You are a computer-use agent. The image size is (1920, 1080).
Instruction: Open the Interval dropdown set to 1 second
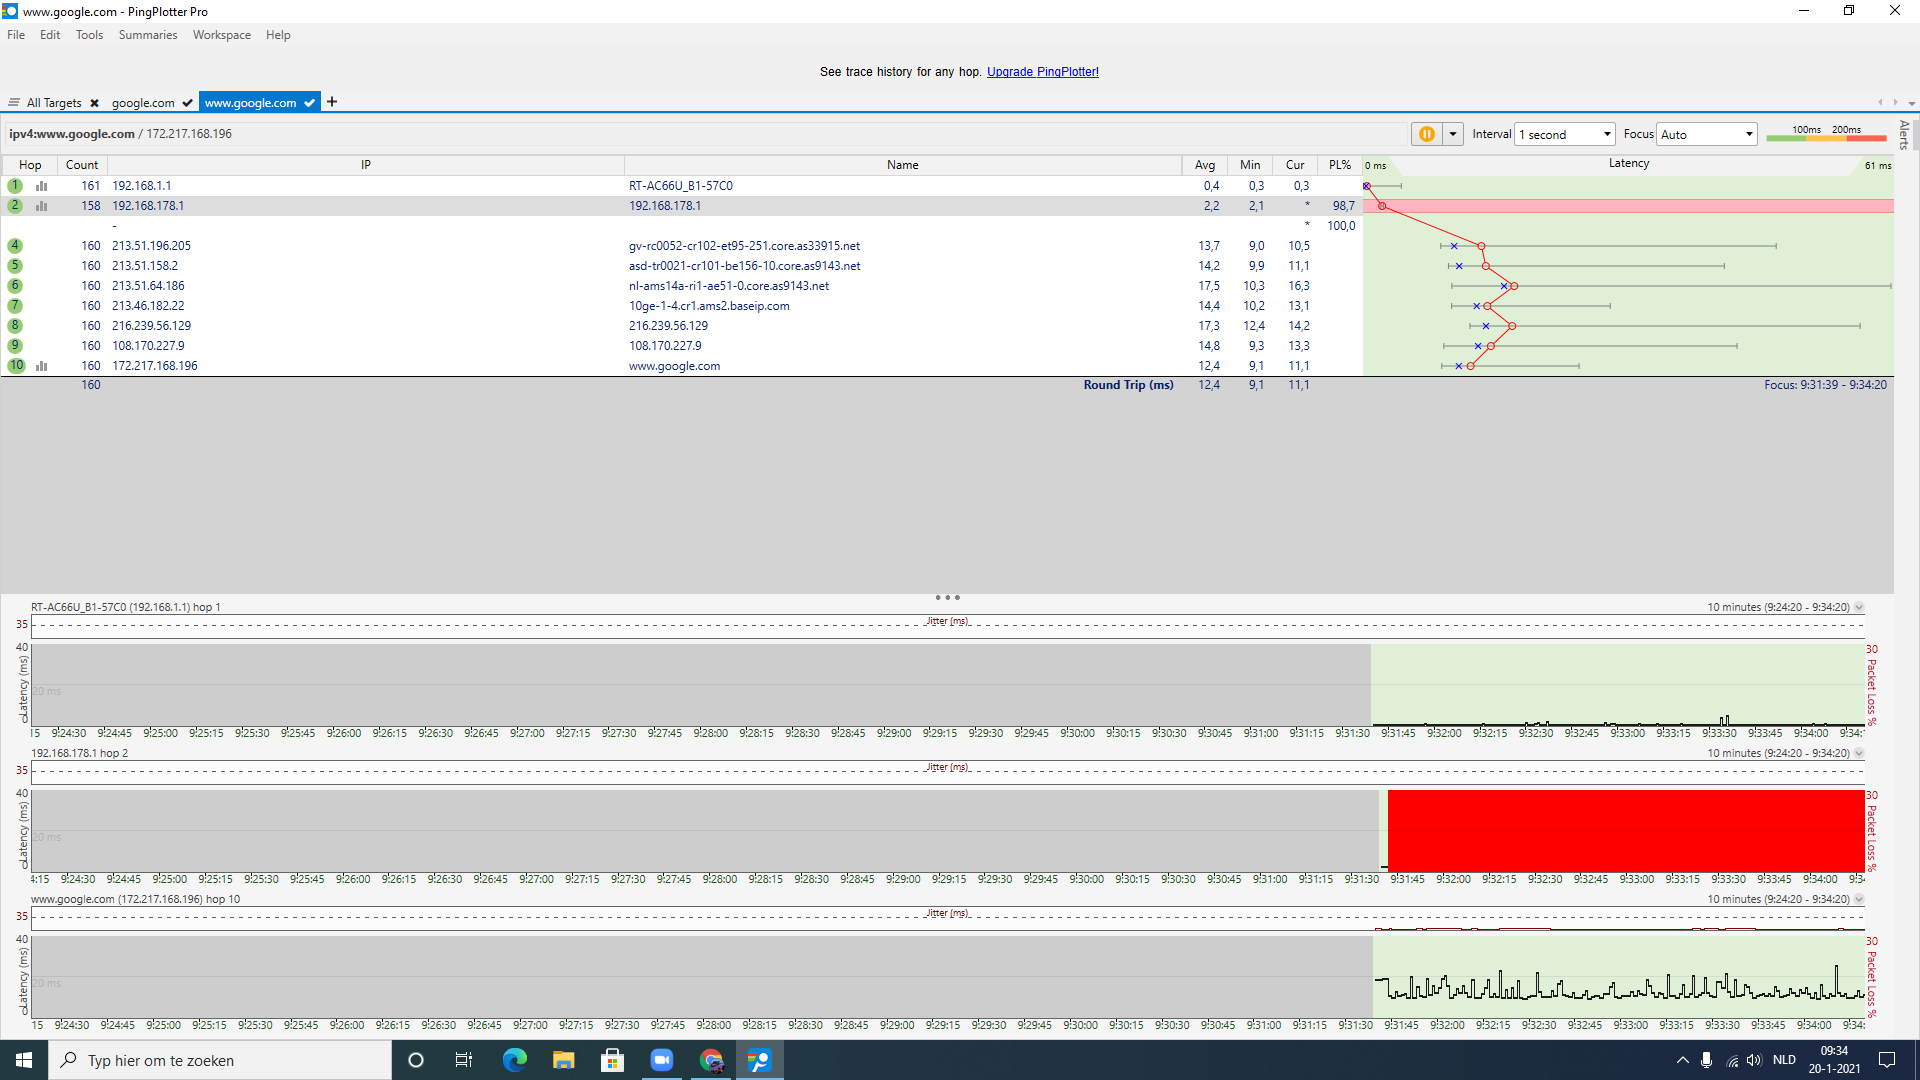click(x=1565, y=134)
